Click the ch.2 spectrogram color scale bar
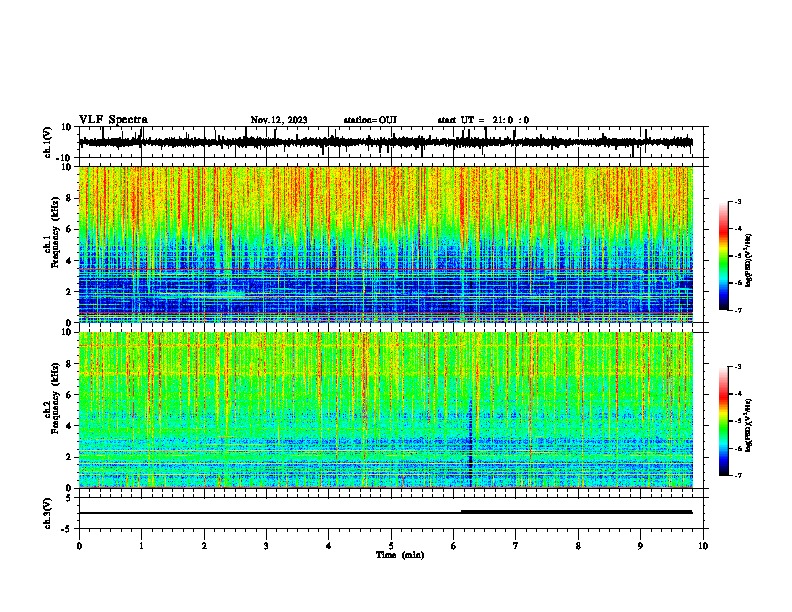The height and width of the screenshot is (612, 792). coord(723,421)
